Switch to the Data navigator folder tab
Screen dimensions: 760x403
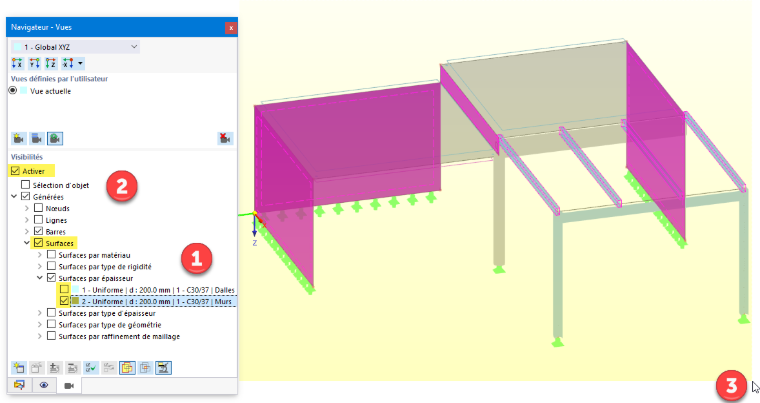19,385
